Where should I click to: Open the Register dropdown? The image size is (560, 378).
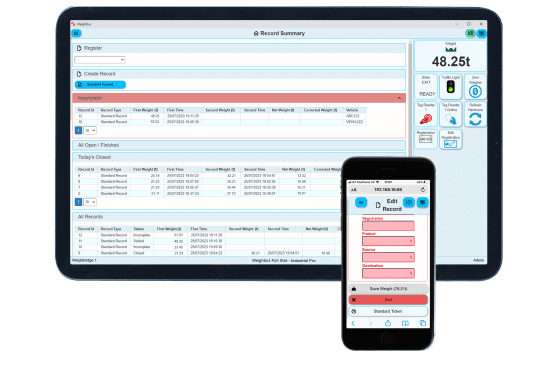(100, 60)
